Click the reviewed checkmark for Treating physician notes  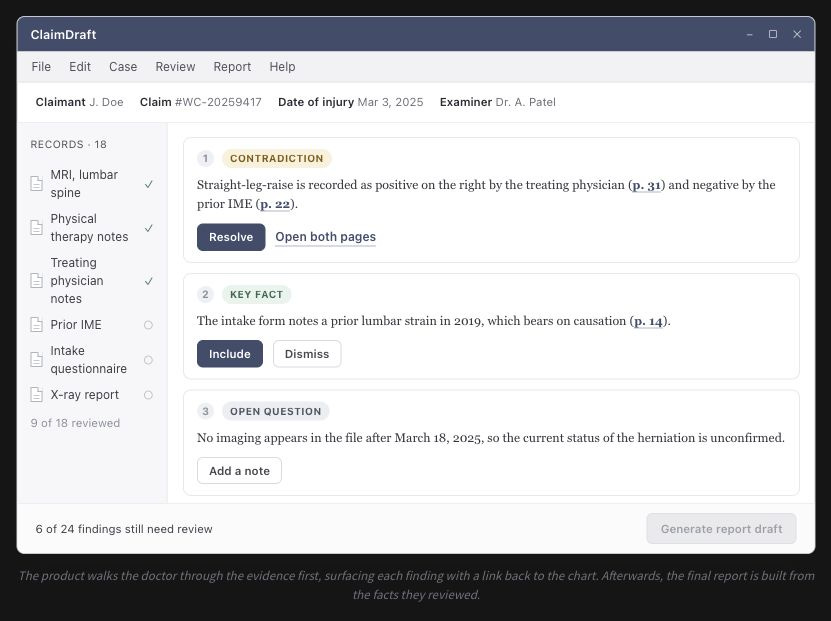tap(149, 281)
